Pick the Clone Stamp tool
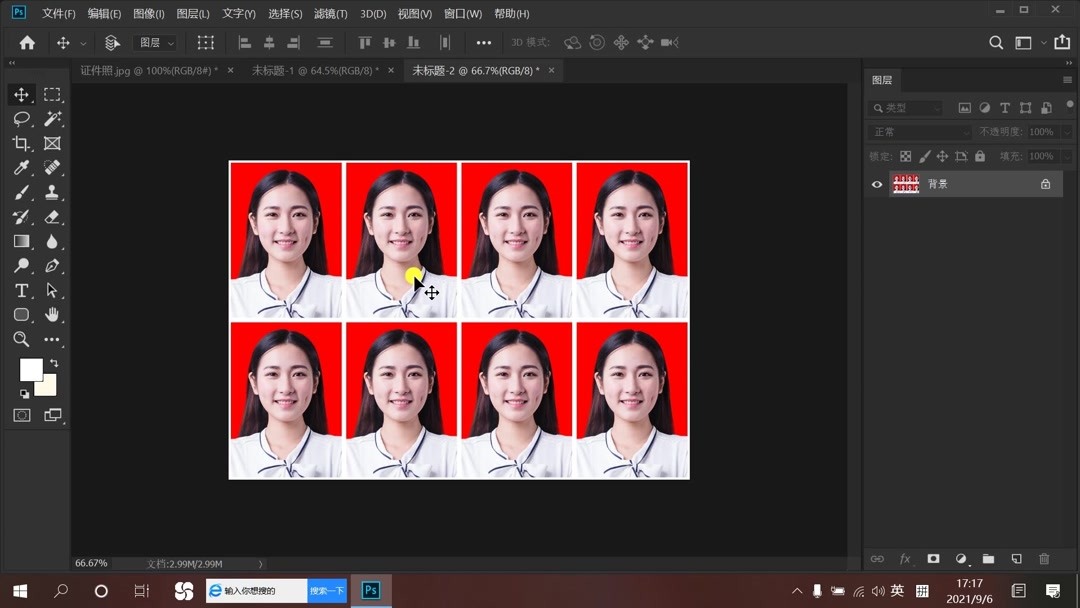 point(52,193)
